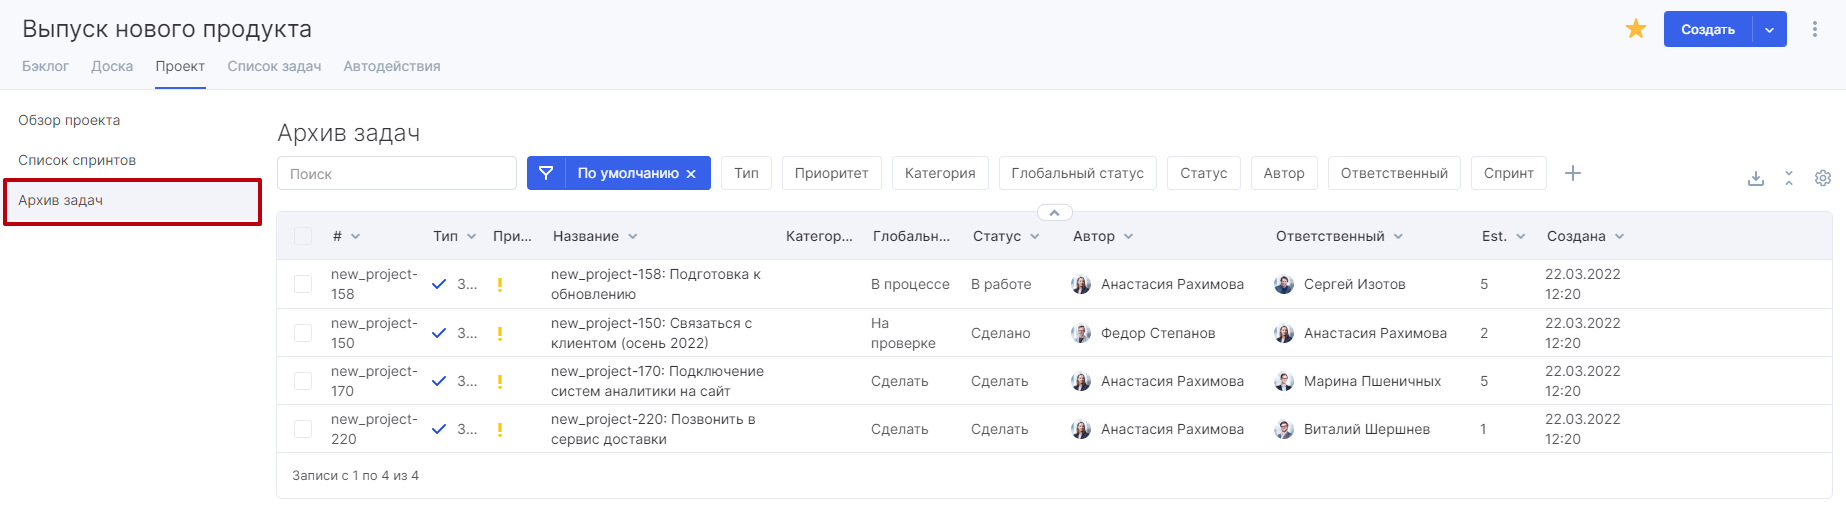Open the table settings gear icon

1823,178
